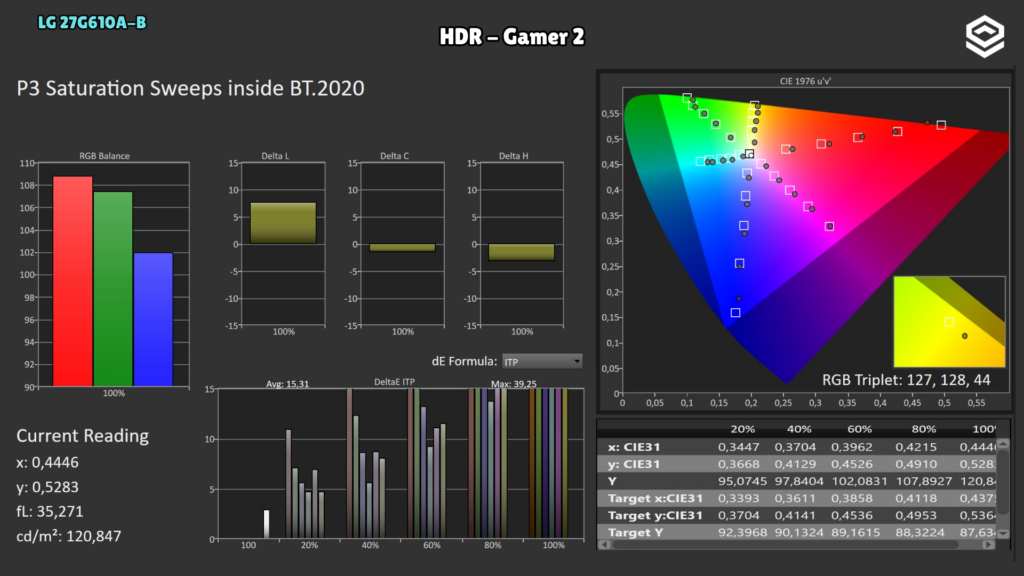The image size is (1024, 576).
Task: Click 'RGB Triplet: 127, 128, 44' label
Action: tap(906, 380)
